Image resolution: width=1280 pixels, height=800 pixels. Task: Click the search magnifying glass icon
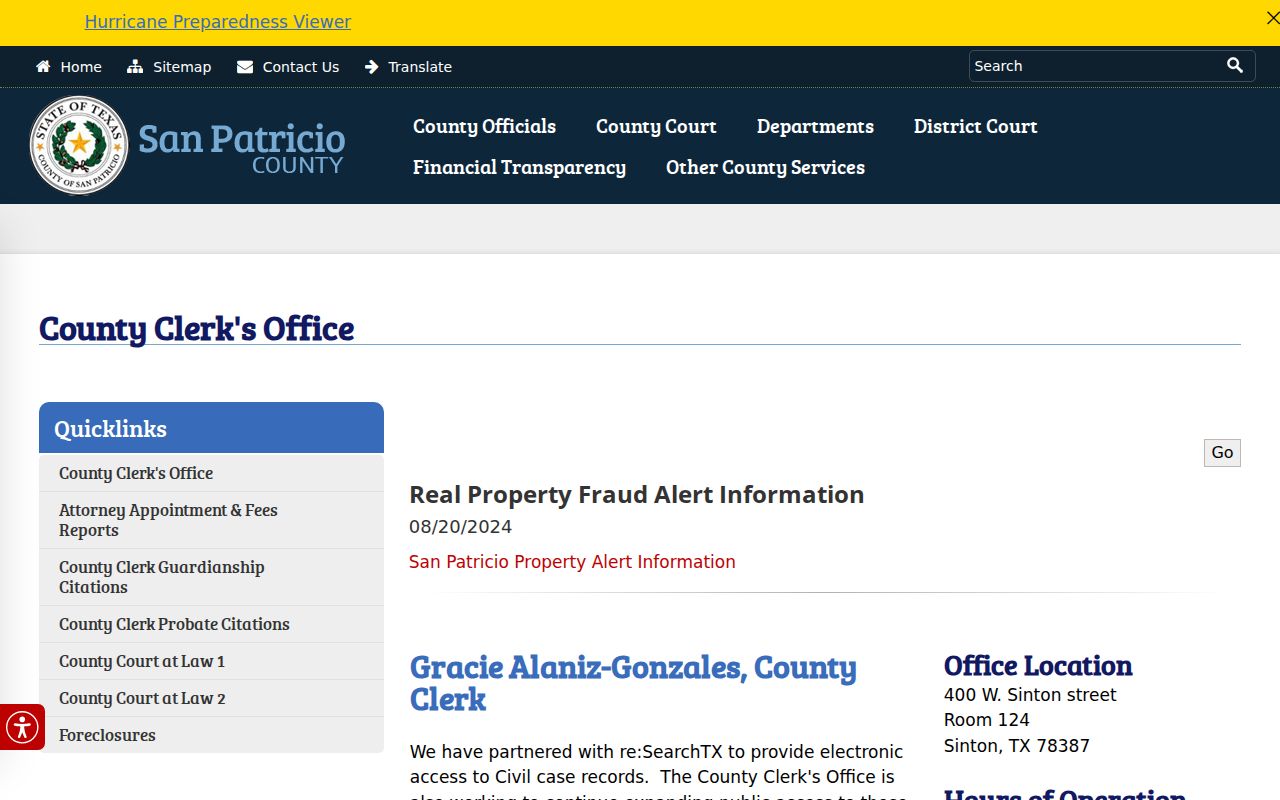tap(1235, 66)
